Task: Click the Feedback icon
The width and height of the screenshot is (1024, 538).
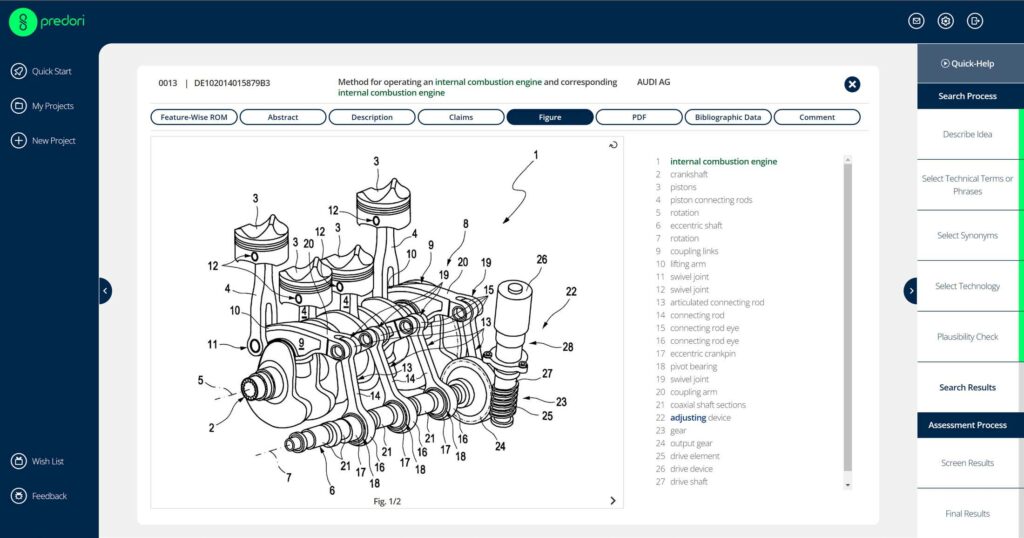Action: click(x=18, y=496)
